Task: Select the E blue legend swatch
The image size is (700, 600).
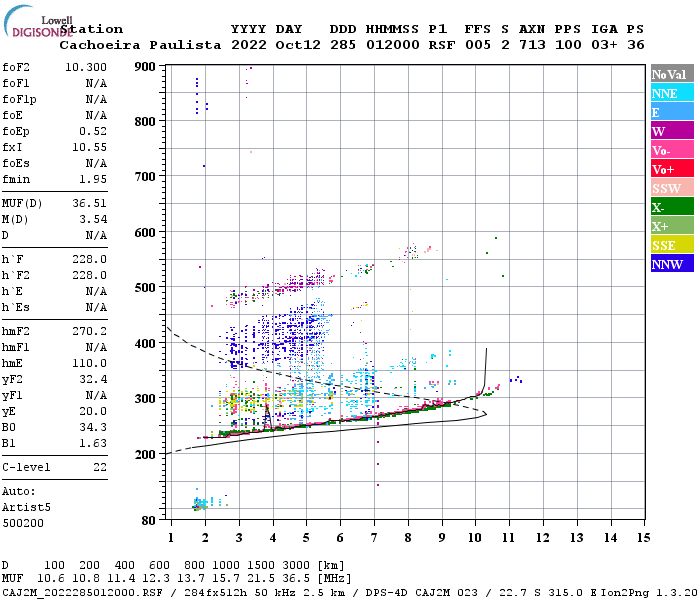Action: [x=672, y=112]
